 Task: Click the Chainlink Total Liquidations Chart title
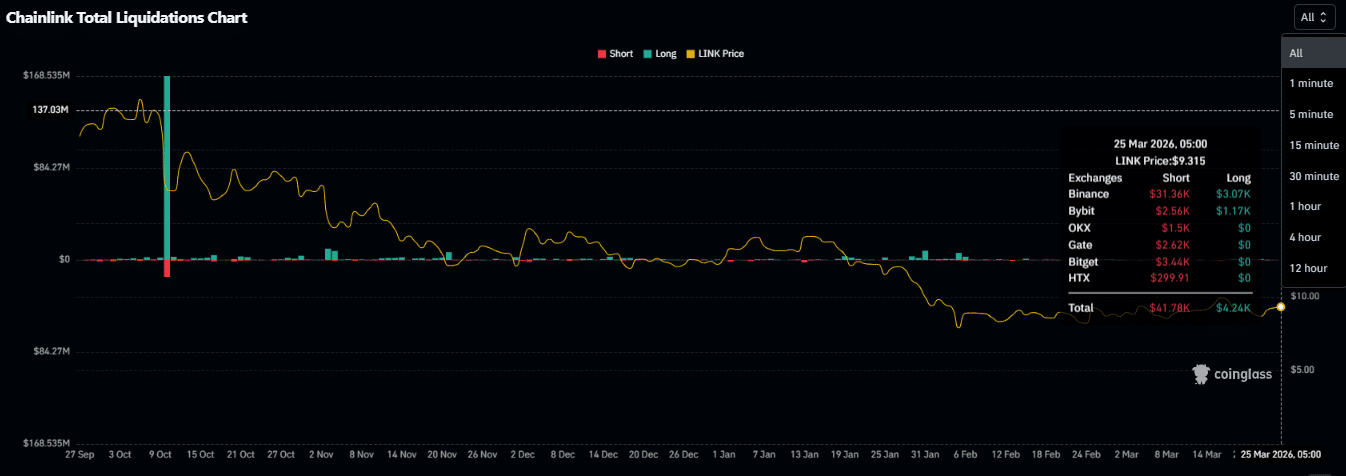coord(127,17)
